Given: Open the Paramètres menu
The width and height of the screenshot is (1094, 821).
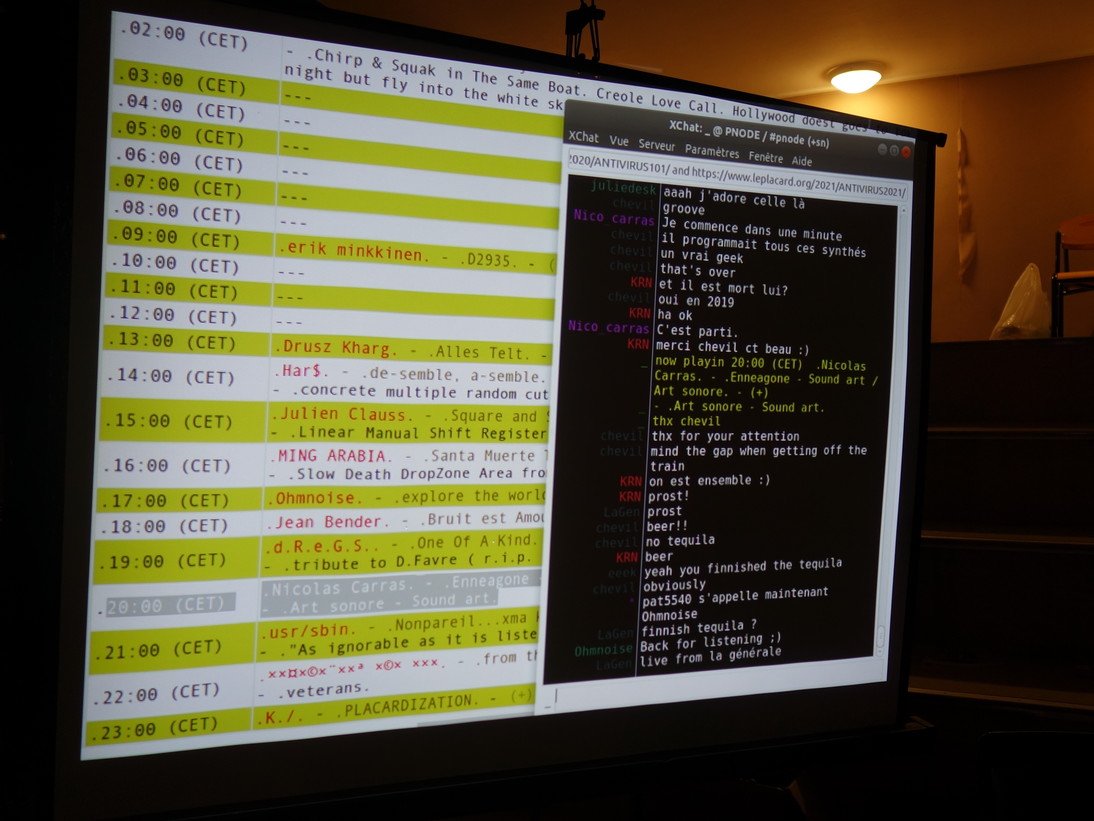Looking at the screenshot, I should [x=711, y=152].
